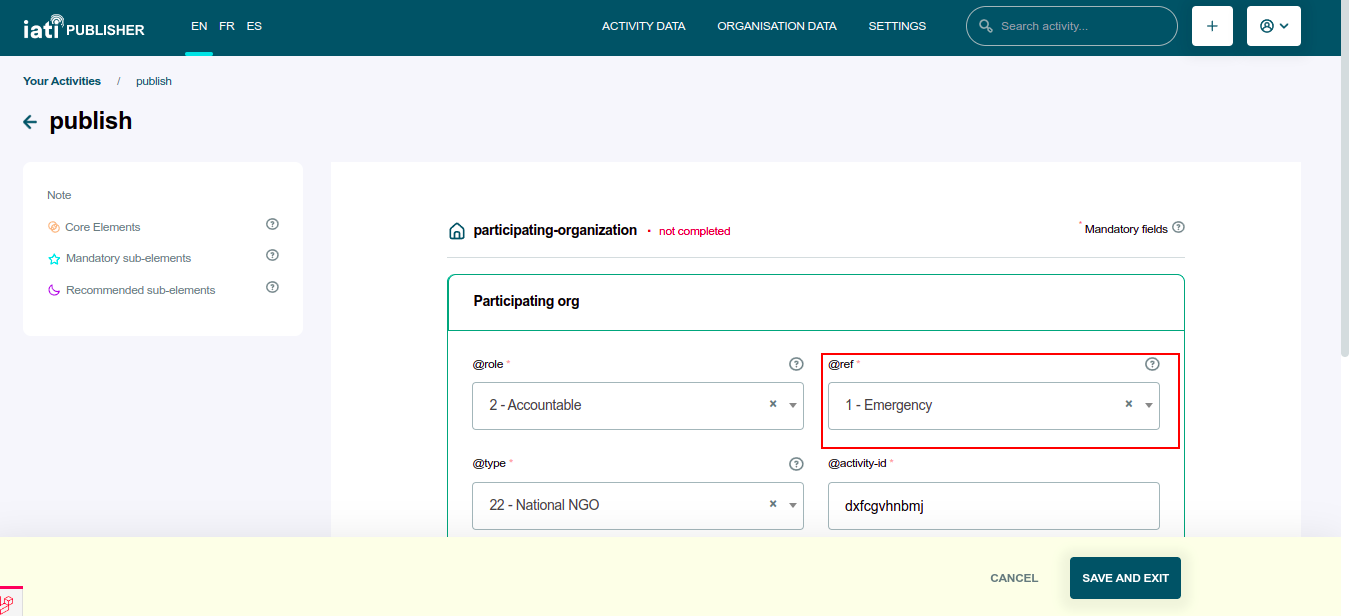Click the IATI Publisher logo
The image size is (1349, 616).
[x=84, y=27]
